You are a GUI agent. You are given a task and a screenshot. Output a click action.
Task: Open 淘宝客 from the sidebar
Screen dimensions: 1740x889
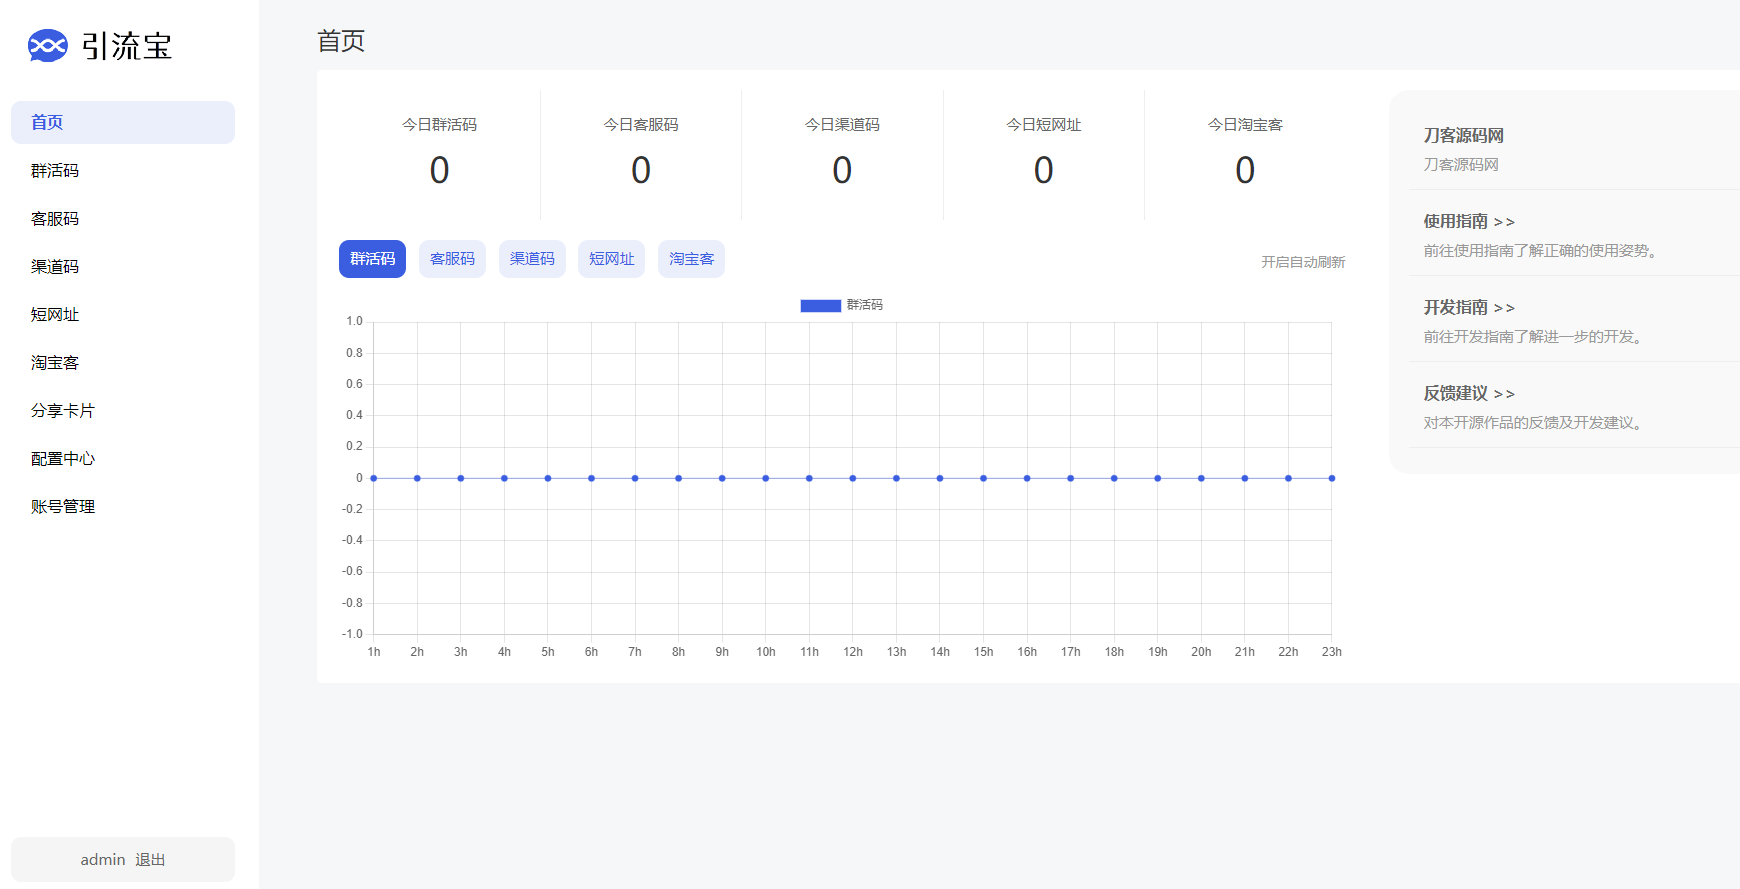55,363
